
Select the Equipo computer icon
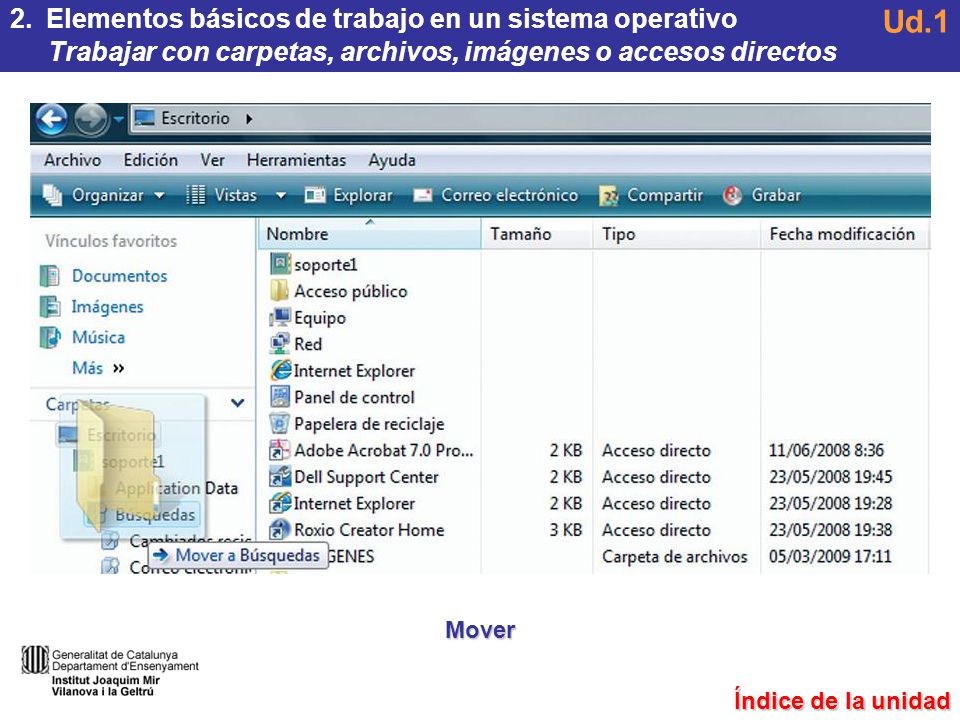(x=280, y=317)
